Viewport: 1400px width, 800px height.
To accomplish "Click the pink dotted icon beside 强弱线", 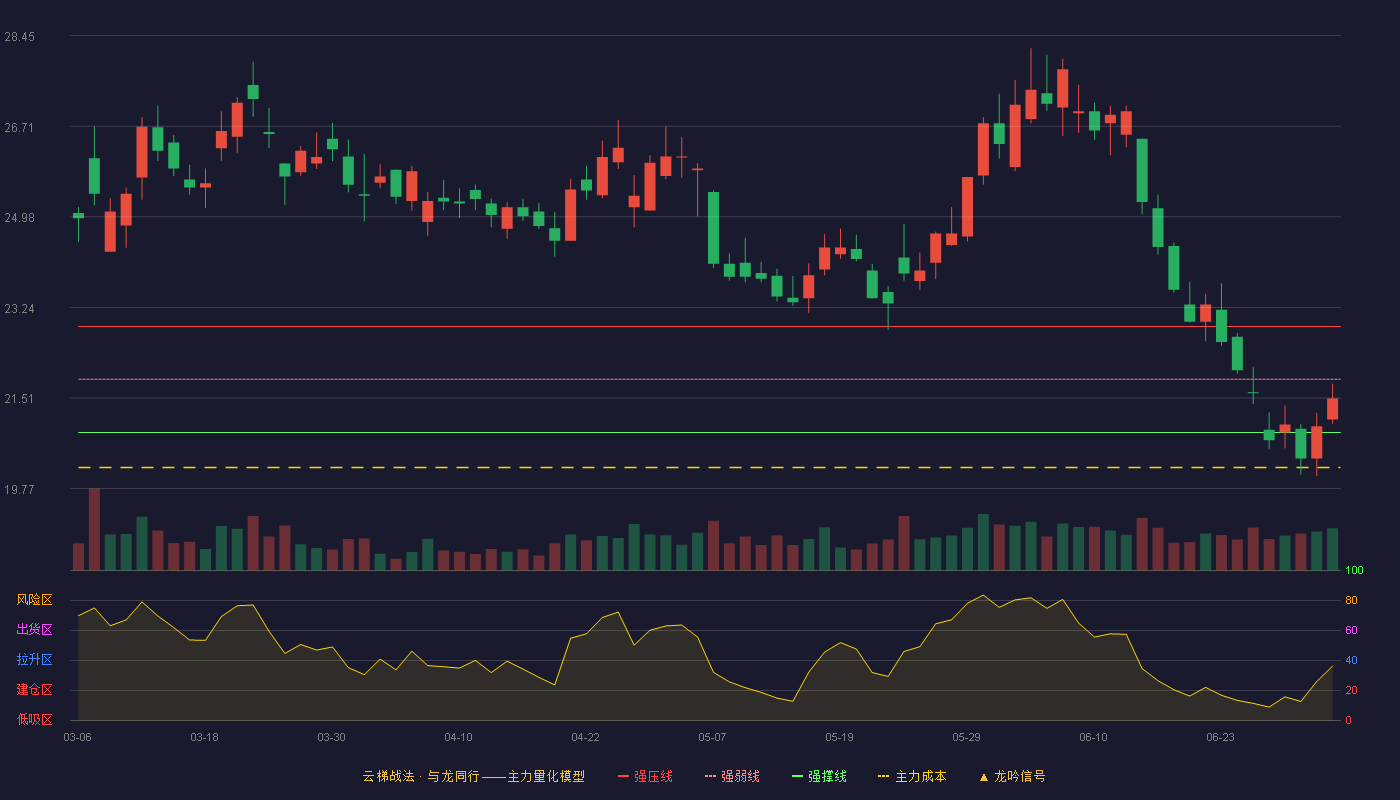I will (710, 776).
